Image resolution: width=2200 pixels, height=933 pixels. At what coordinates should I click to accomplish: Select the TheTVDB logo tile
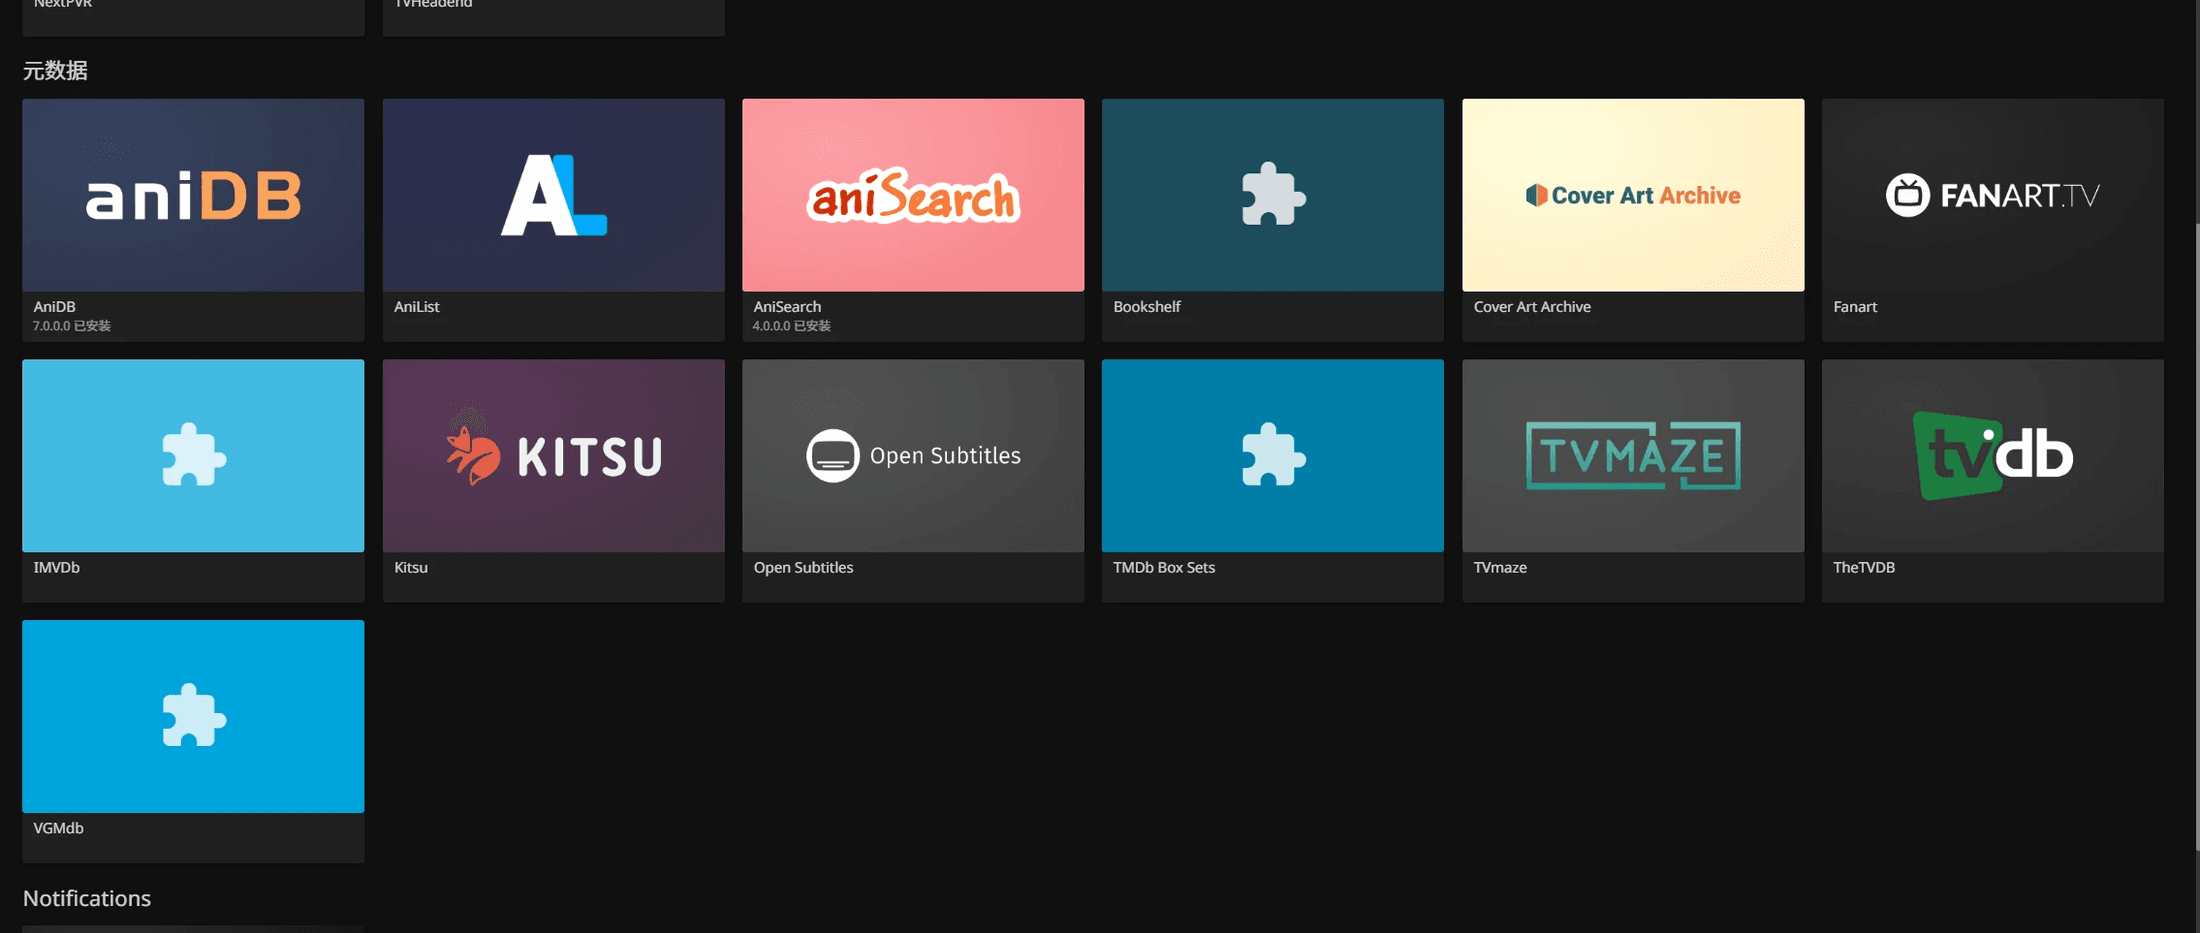(x=1992, y=455)
